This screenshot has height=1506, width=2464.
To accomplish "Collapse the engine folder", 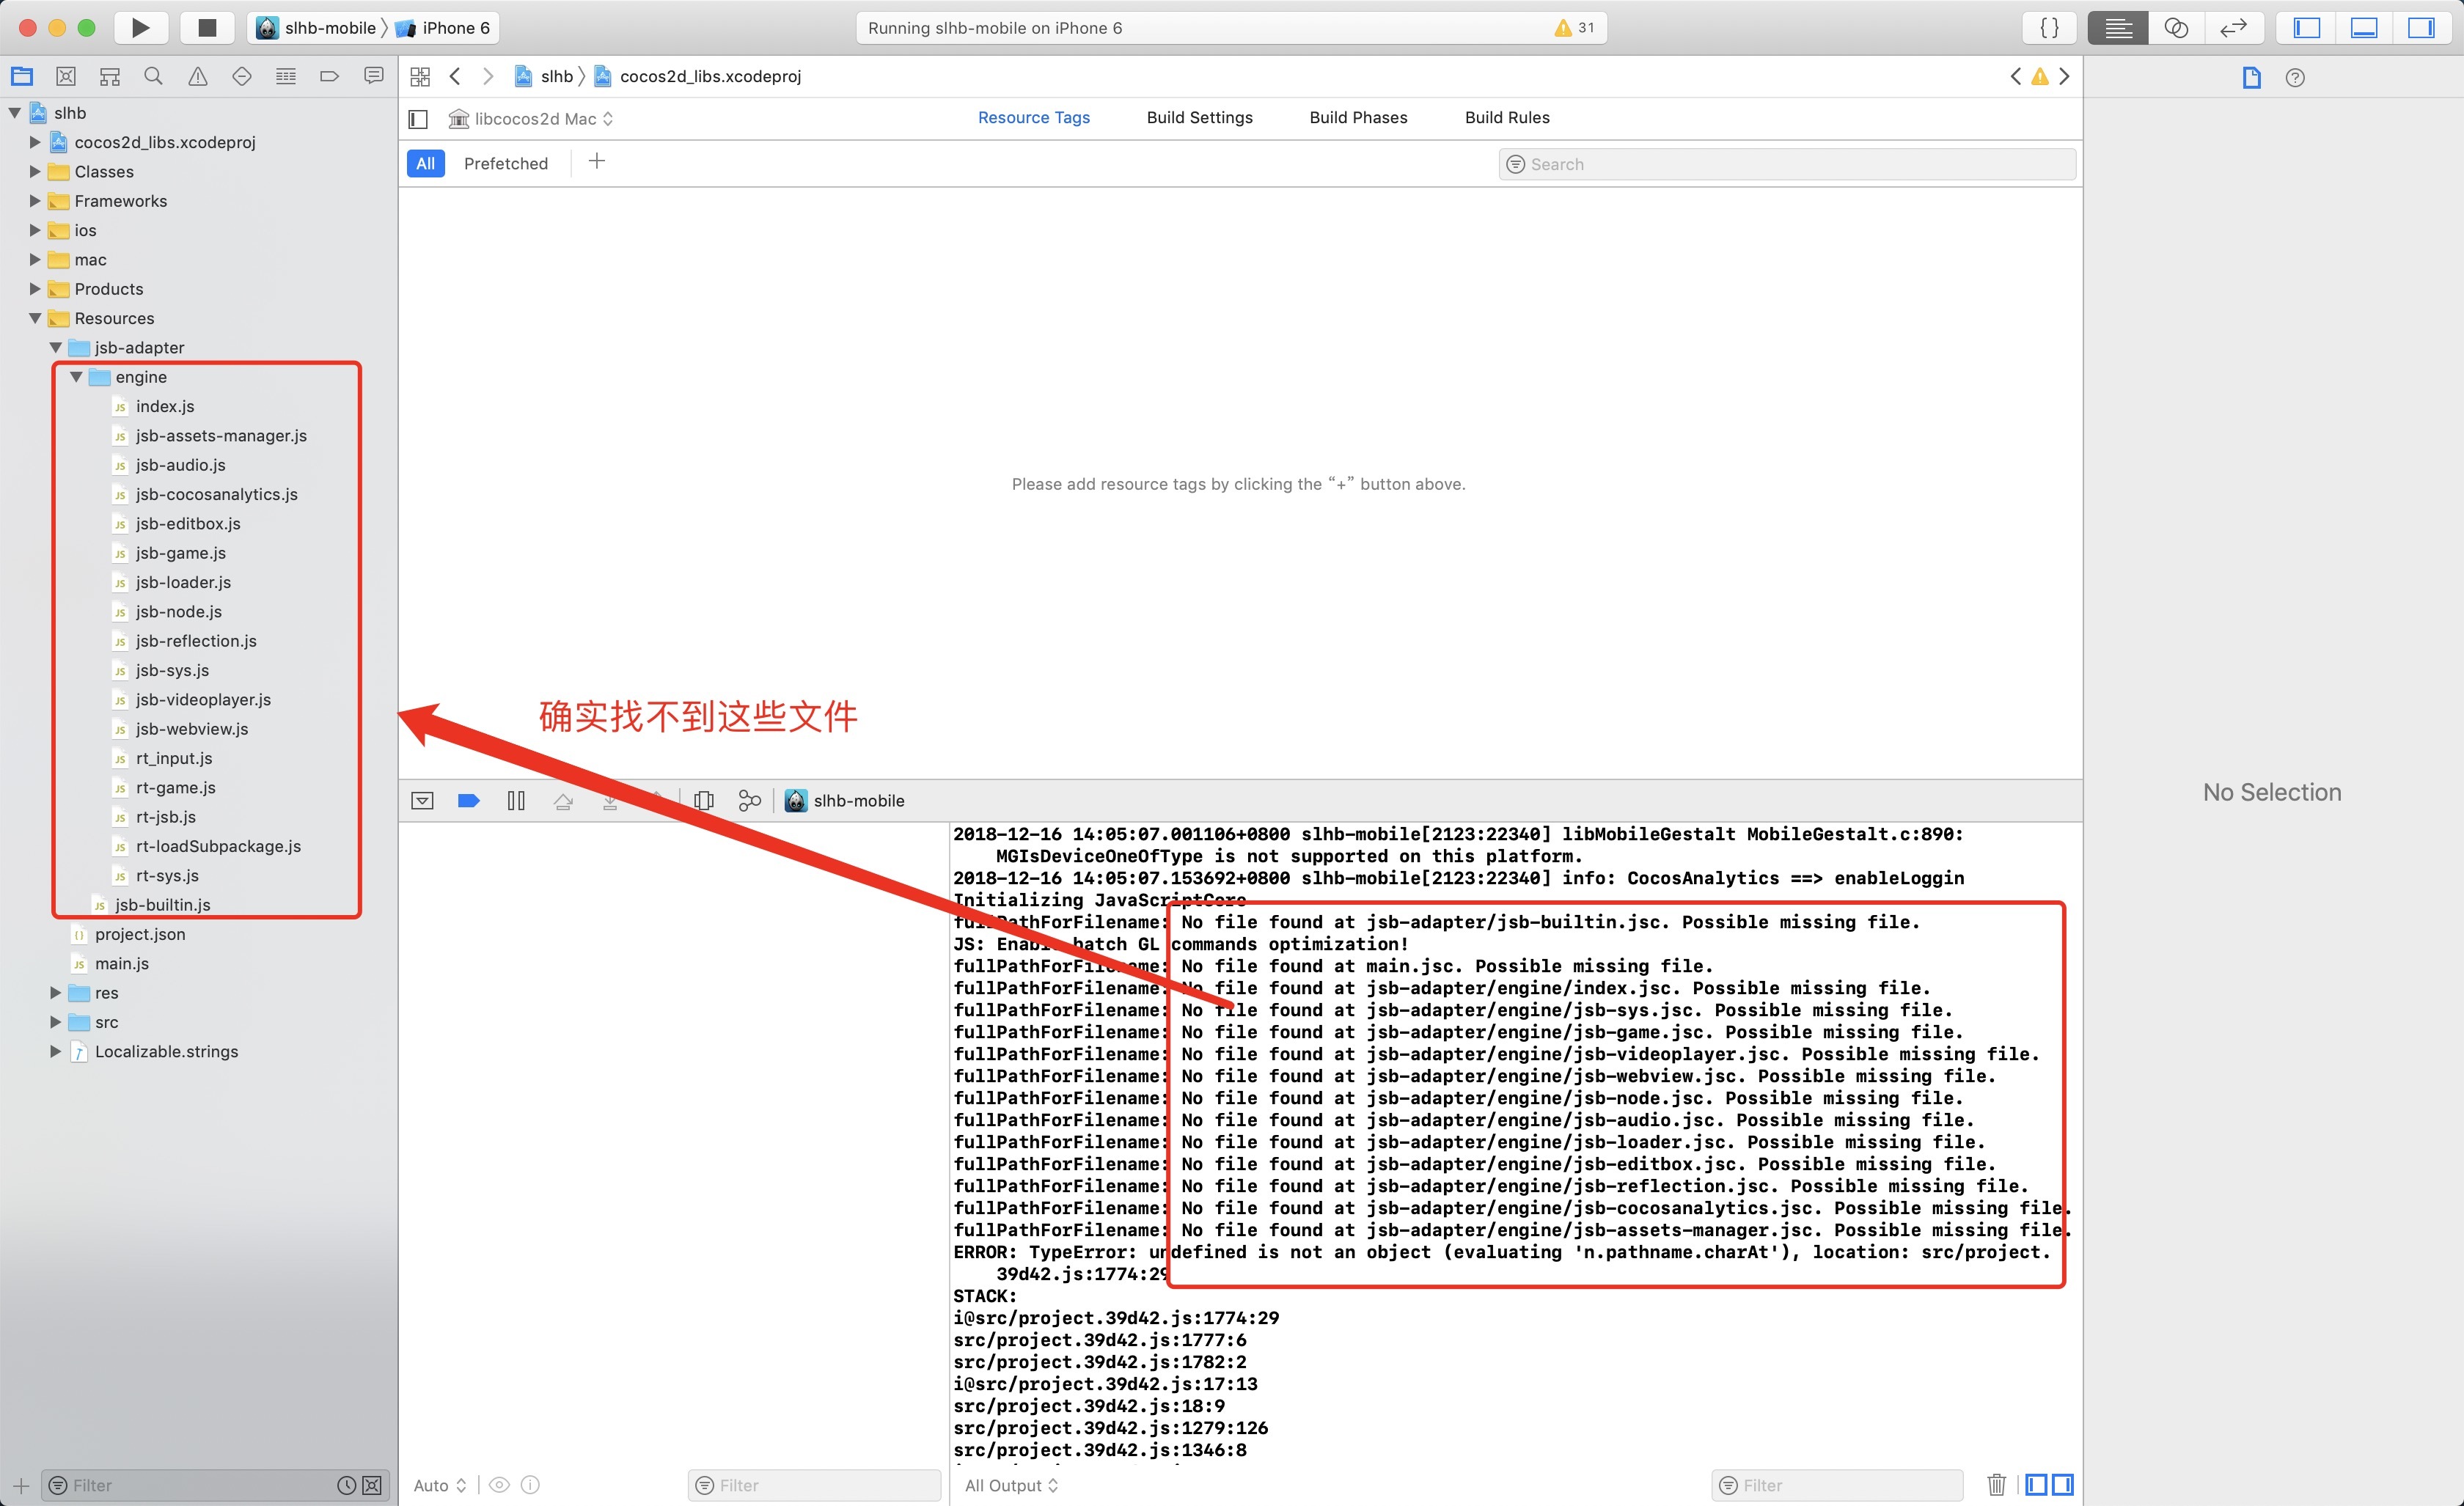I will point(76,377).
